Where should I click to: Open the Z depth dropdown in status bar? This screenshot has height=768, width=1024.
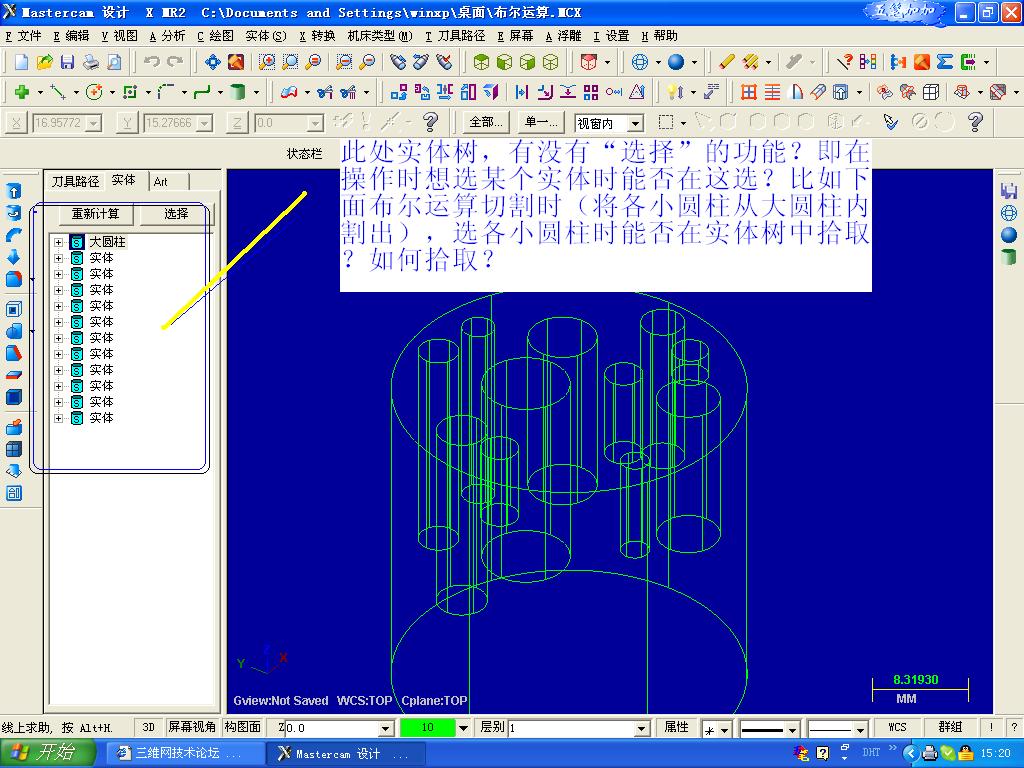pyautogui.click(x=386, y=728)
